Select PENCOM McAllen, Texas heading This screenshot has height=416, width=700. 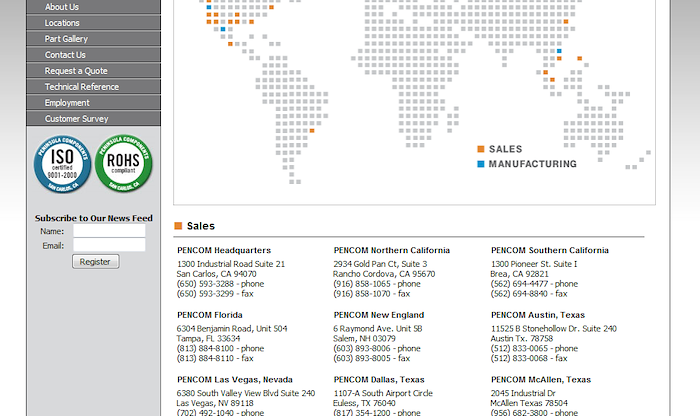click(541, 380)
